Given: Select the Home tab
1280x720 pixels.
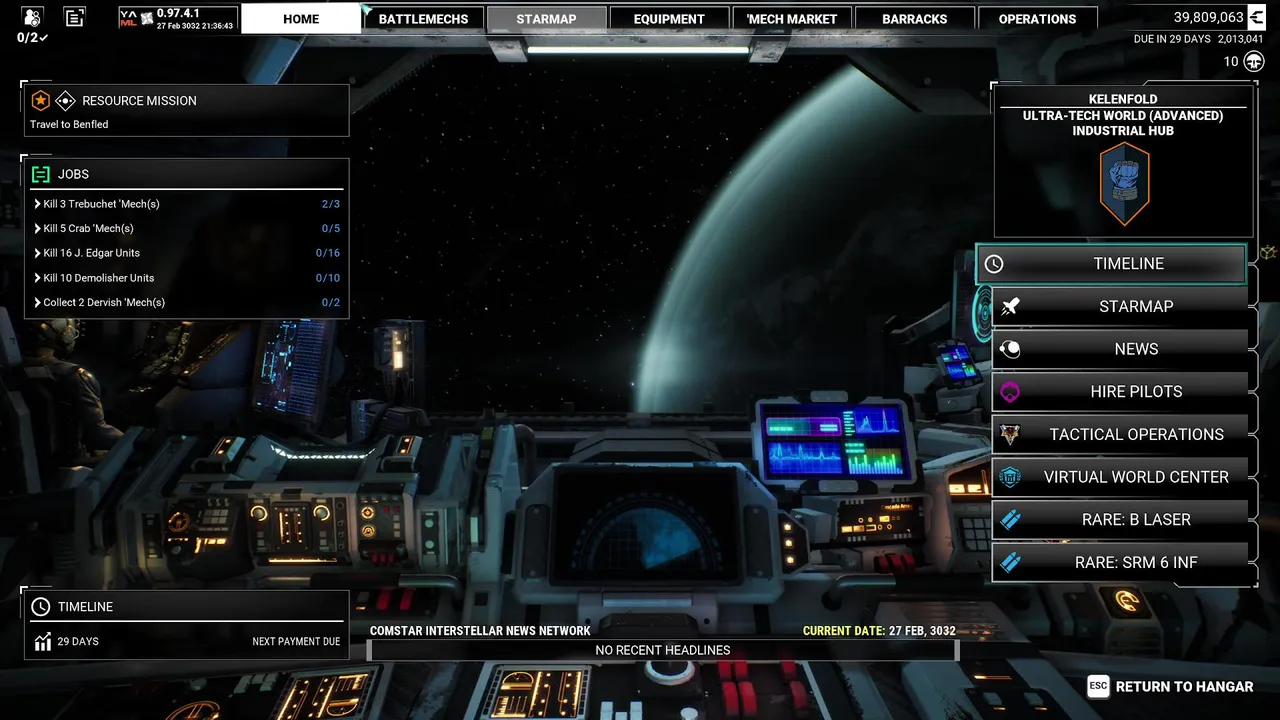Looking at the screenshot, I should pos(301,18).
